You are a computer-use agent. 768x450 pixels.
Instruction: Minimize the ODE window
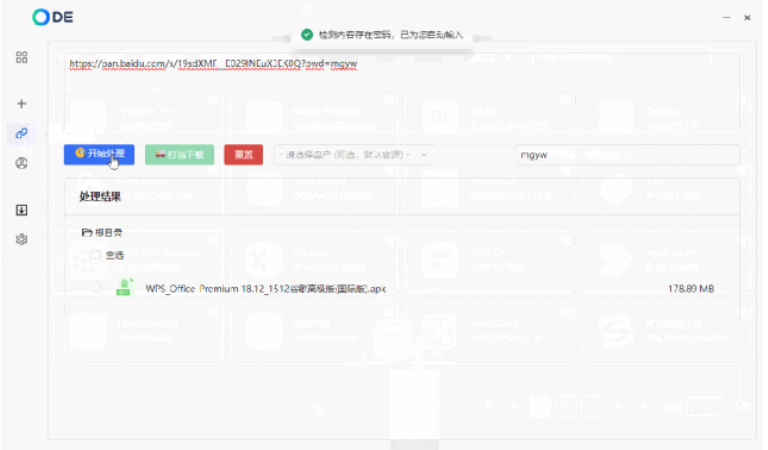726,18
